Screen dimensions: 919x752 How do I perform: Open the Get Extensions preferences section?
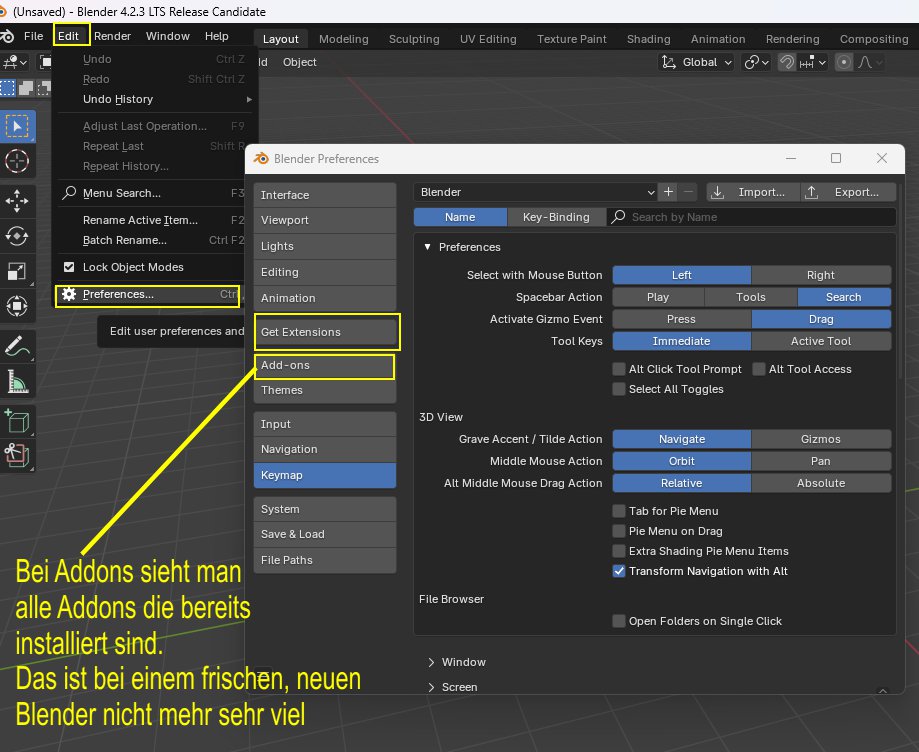pyautogui.click(x=325, y=332)
